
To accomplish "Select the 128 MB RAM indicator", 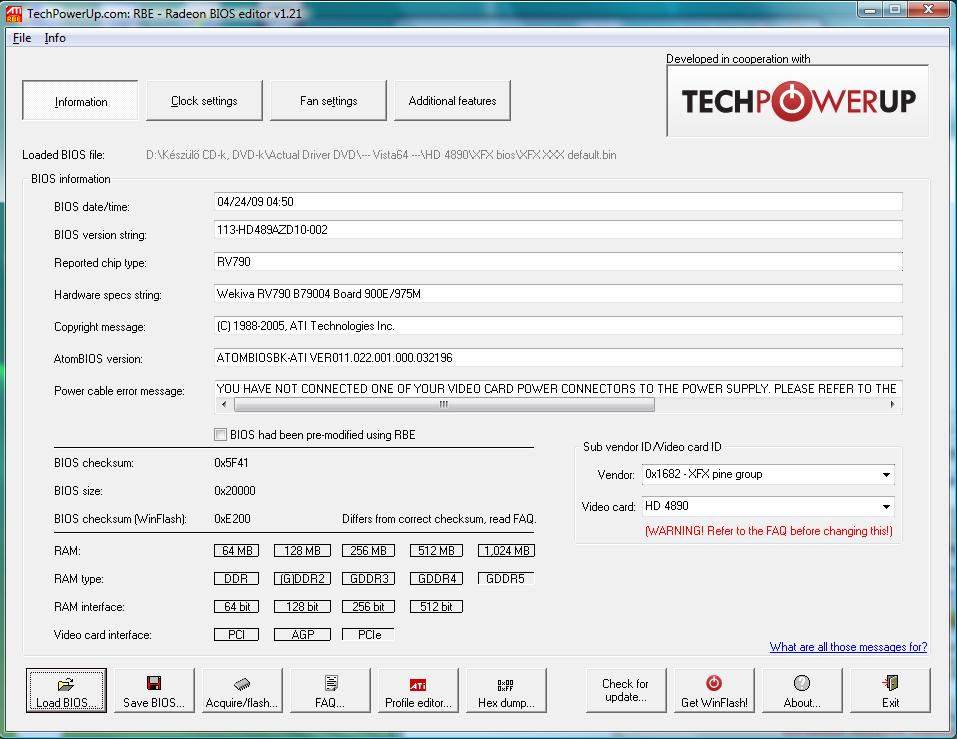I will 302,550.
